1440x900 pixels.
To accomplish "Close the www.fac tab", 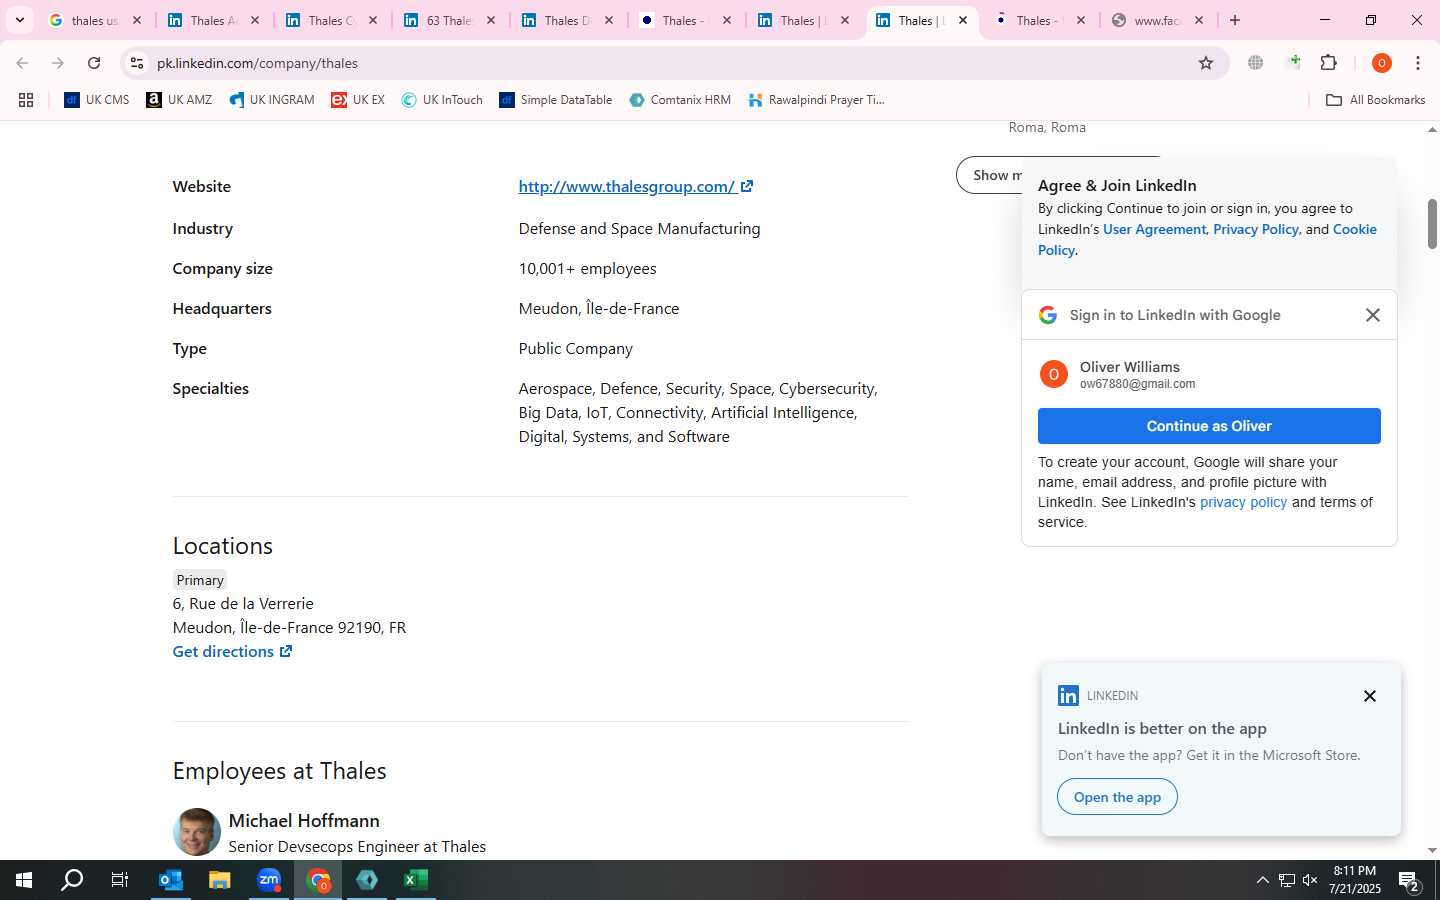I will [1199, 20].
